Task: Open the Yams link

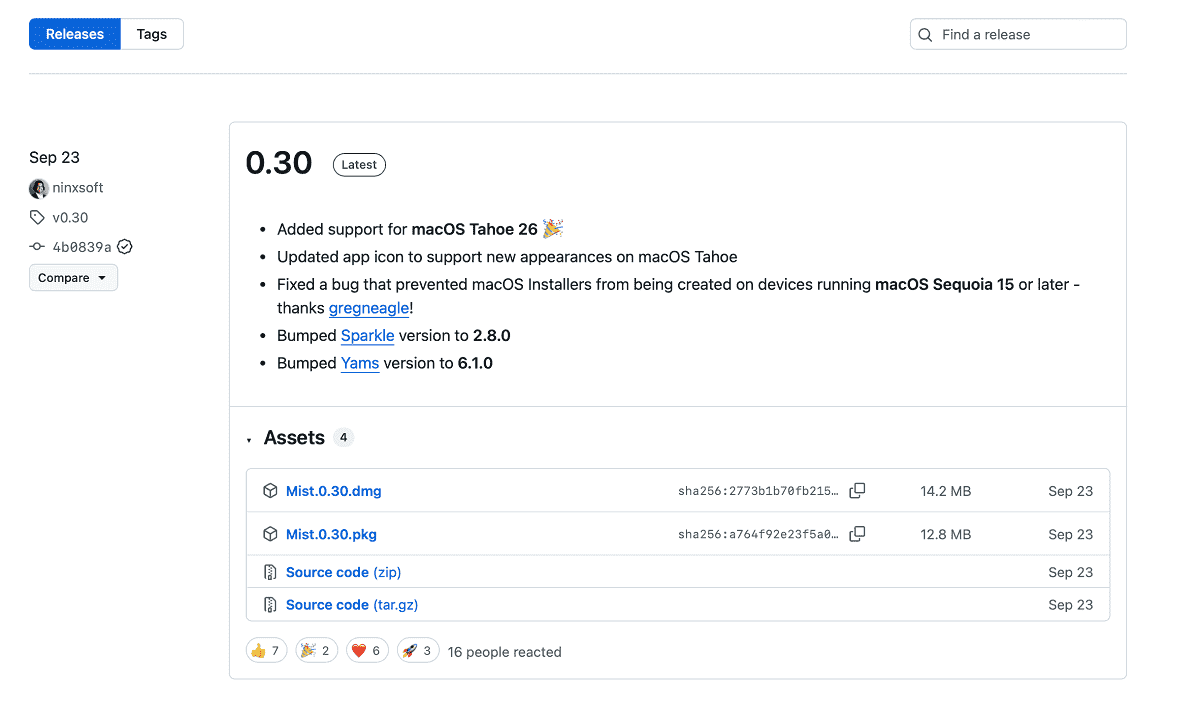Action: (360, 363)
